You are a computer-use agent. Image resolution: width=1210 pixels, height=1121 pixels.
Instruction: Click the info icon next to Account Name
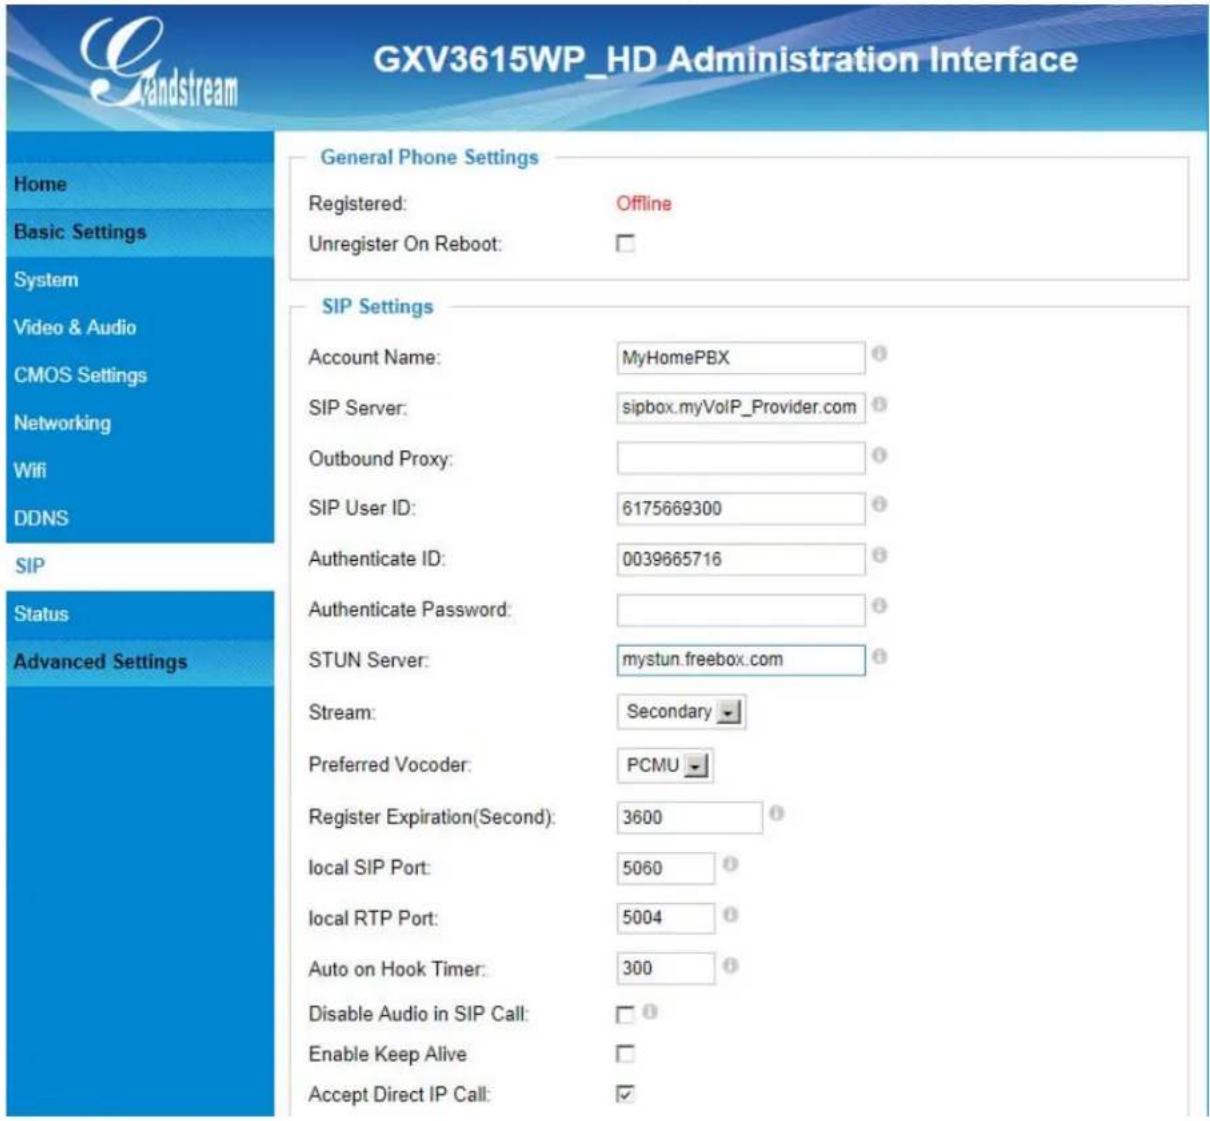coord(879,354)
